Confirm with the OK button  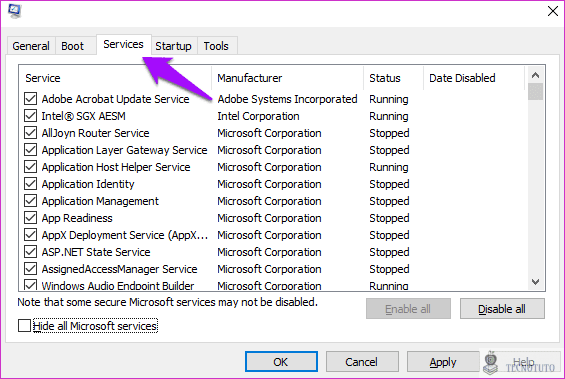281,362
